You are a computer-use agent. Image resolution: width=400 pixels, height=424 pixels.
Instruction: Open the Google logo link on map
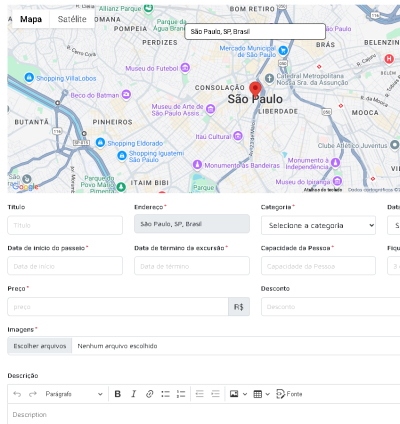tap(25, 187)
